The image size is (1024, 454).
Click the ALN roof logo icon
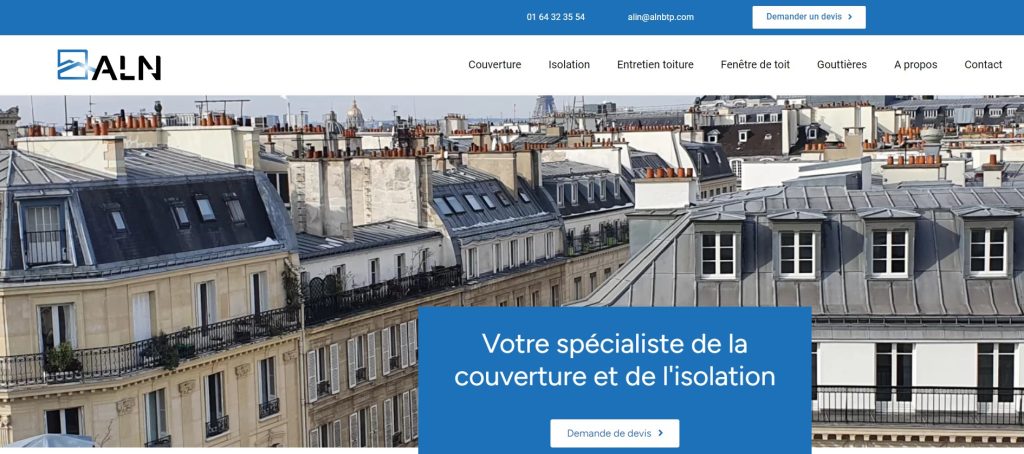(72, 65)
